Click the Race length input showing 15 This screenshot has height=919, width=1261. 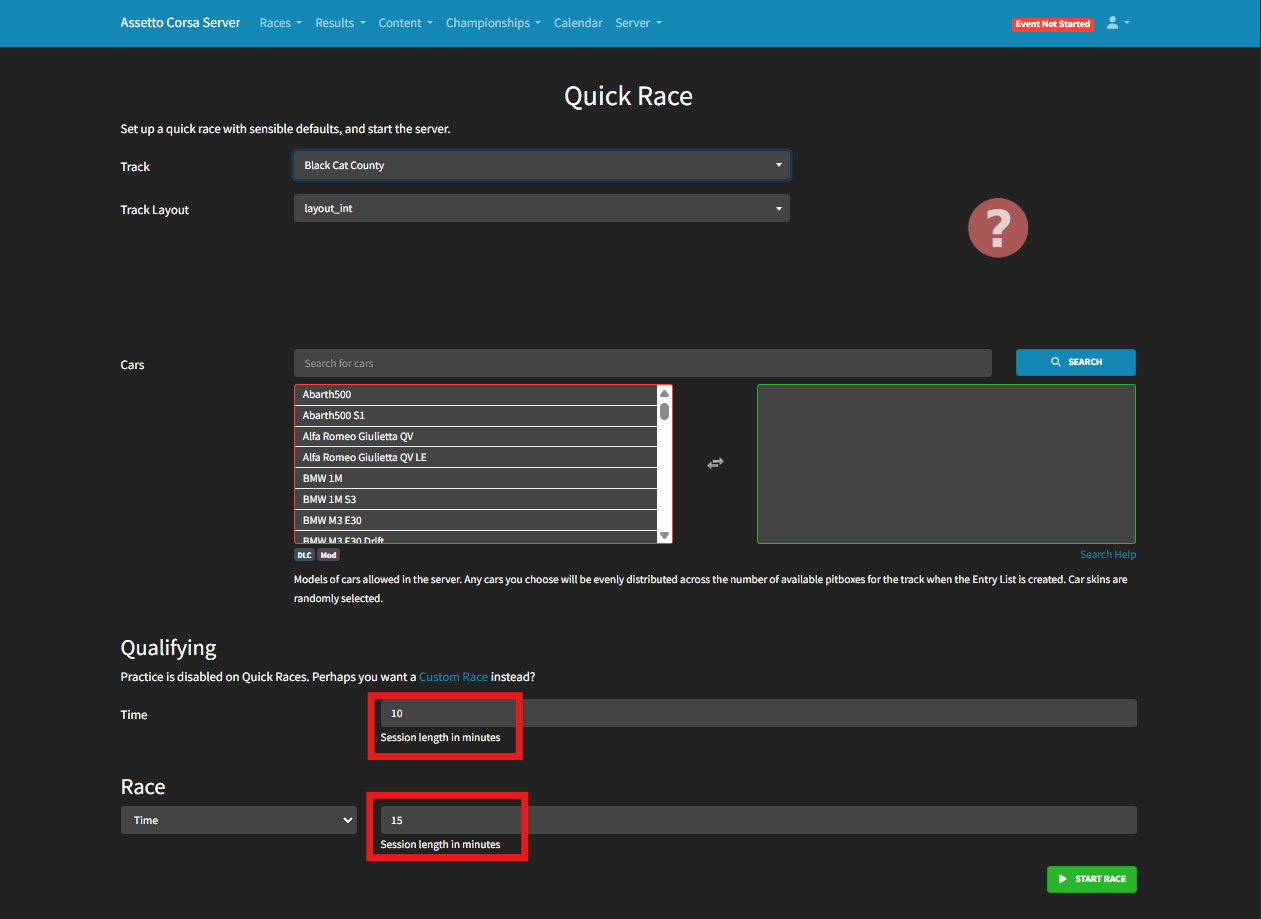pyautogui.click(x=758, y=820)
